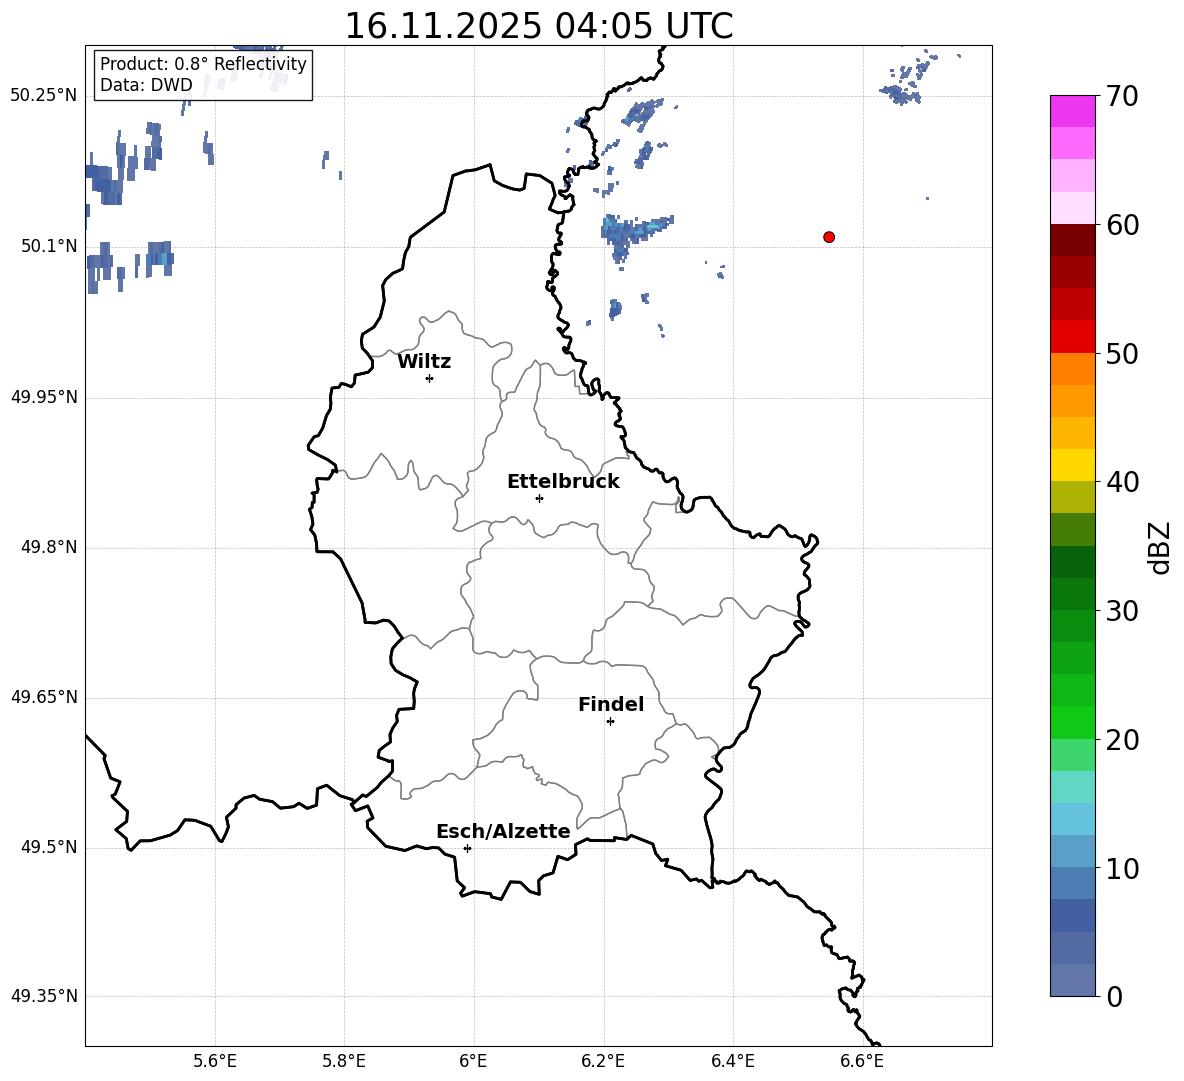Click the 'Product: 0.8° Reflectivity' text
1184x1081 pixels.
pos(203,64)
